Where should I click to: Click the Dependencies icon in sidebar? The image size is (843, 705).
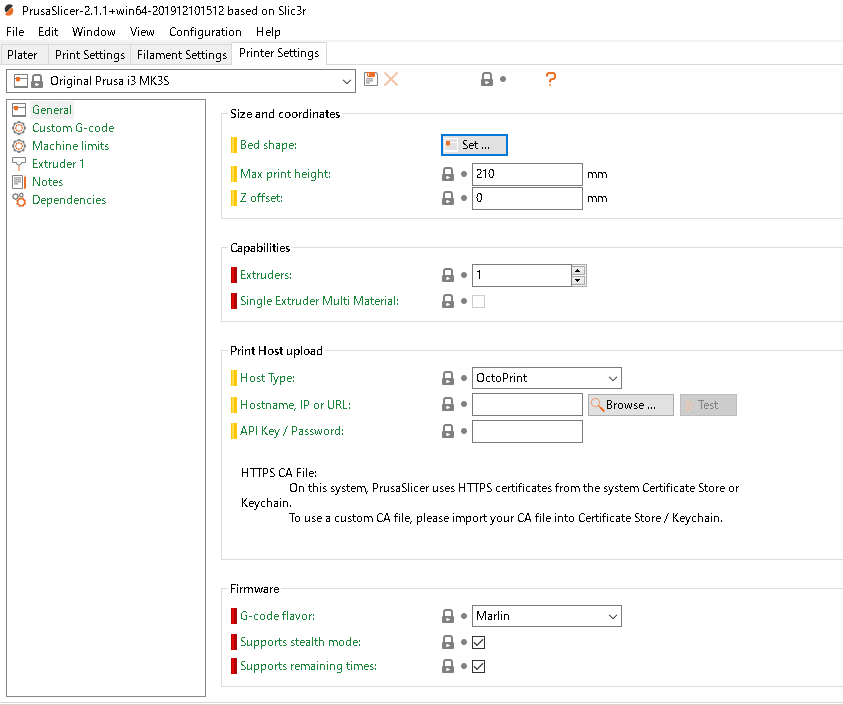click(x=19, y=200)
